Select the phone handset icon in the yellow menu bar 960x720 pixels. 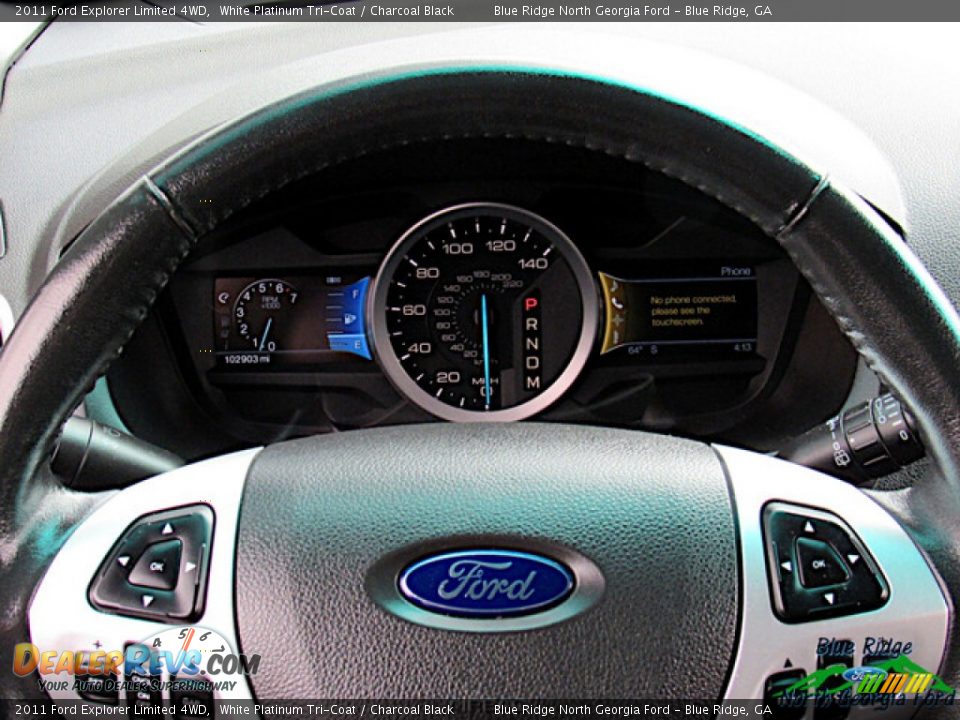tap(617, 302)
